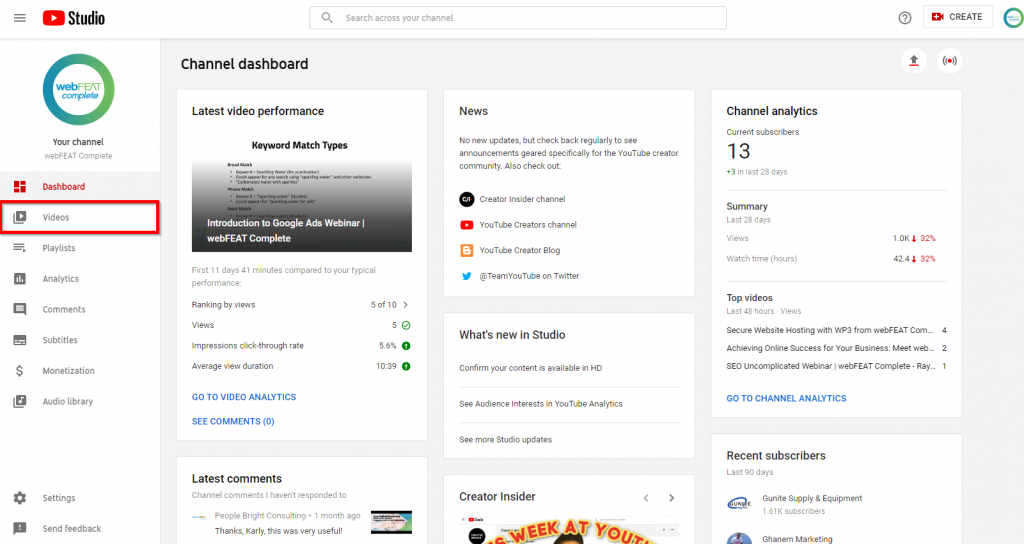
Task: Open Send feedback in the sidebar
Action: 80,528
